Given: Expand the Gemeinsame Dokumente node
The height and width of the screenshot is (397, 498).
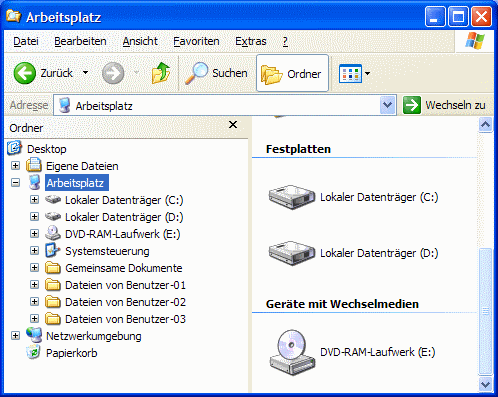Looking at the screenshot, I should coord(34,268).
